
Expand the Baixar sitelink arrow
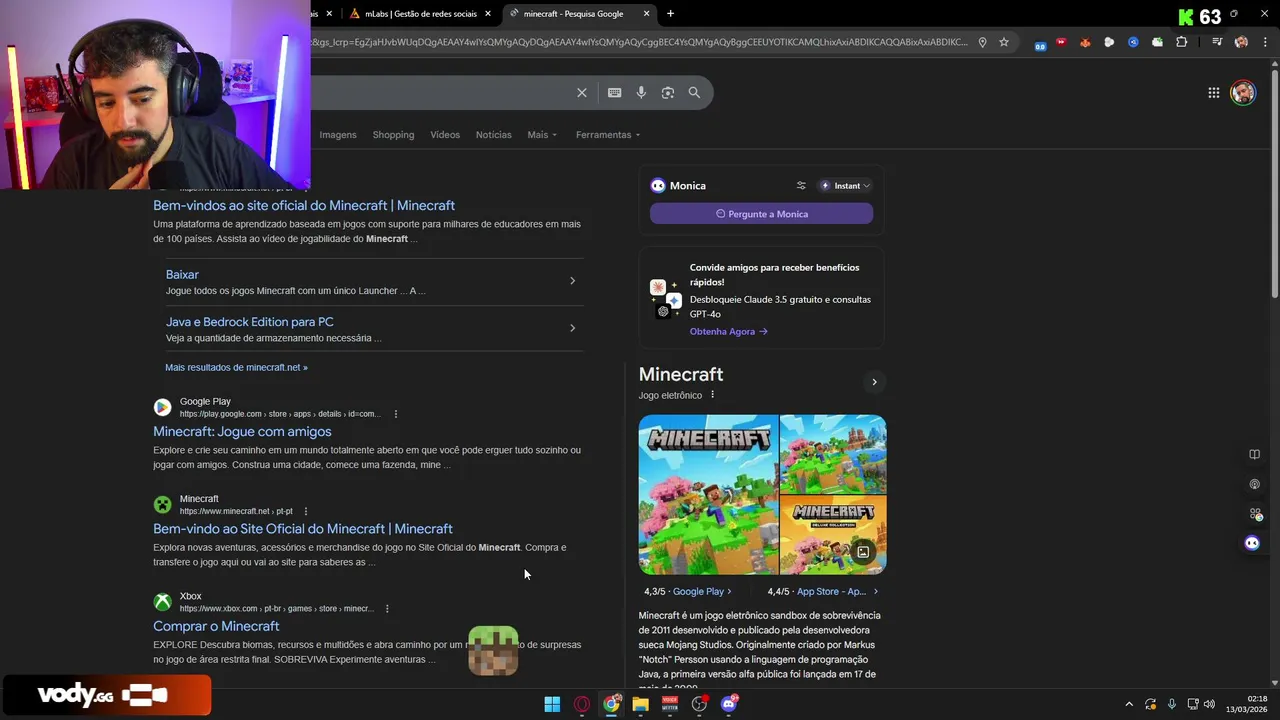(572, 281)
